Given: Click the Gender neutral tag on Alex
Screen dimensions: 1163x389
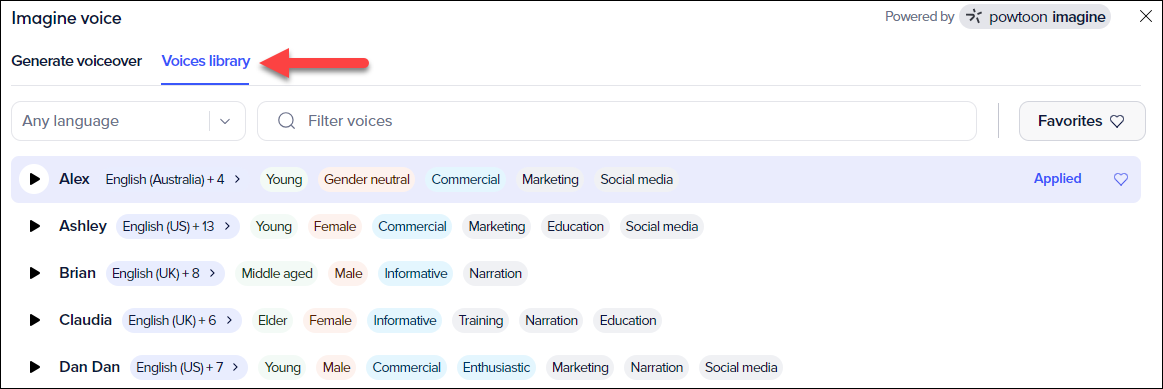Looking at the screenshot, I should click(366, 180).
